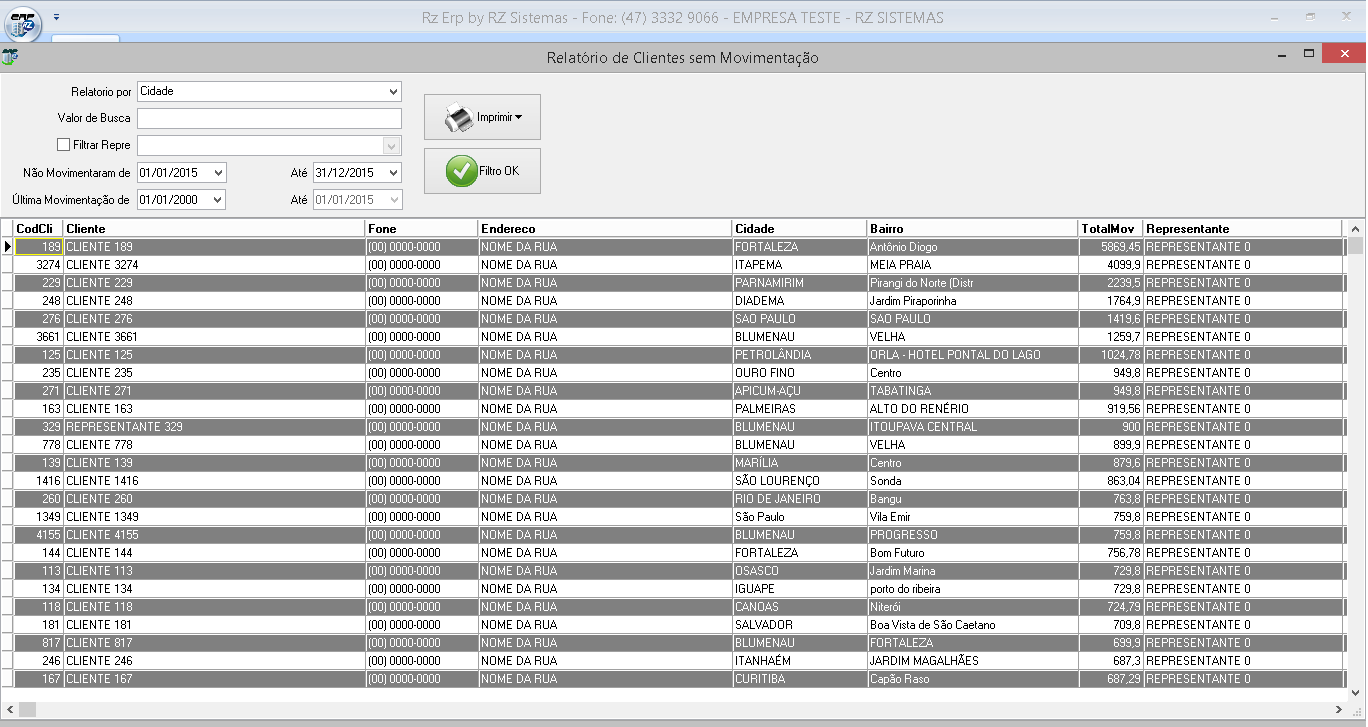Click the 5869,45 TotalMov value
The image size is (1368, 727).
pos(1110,246)
